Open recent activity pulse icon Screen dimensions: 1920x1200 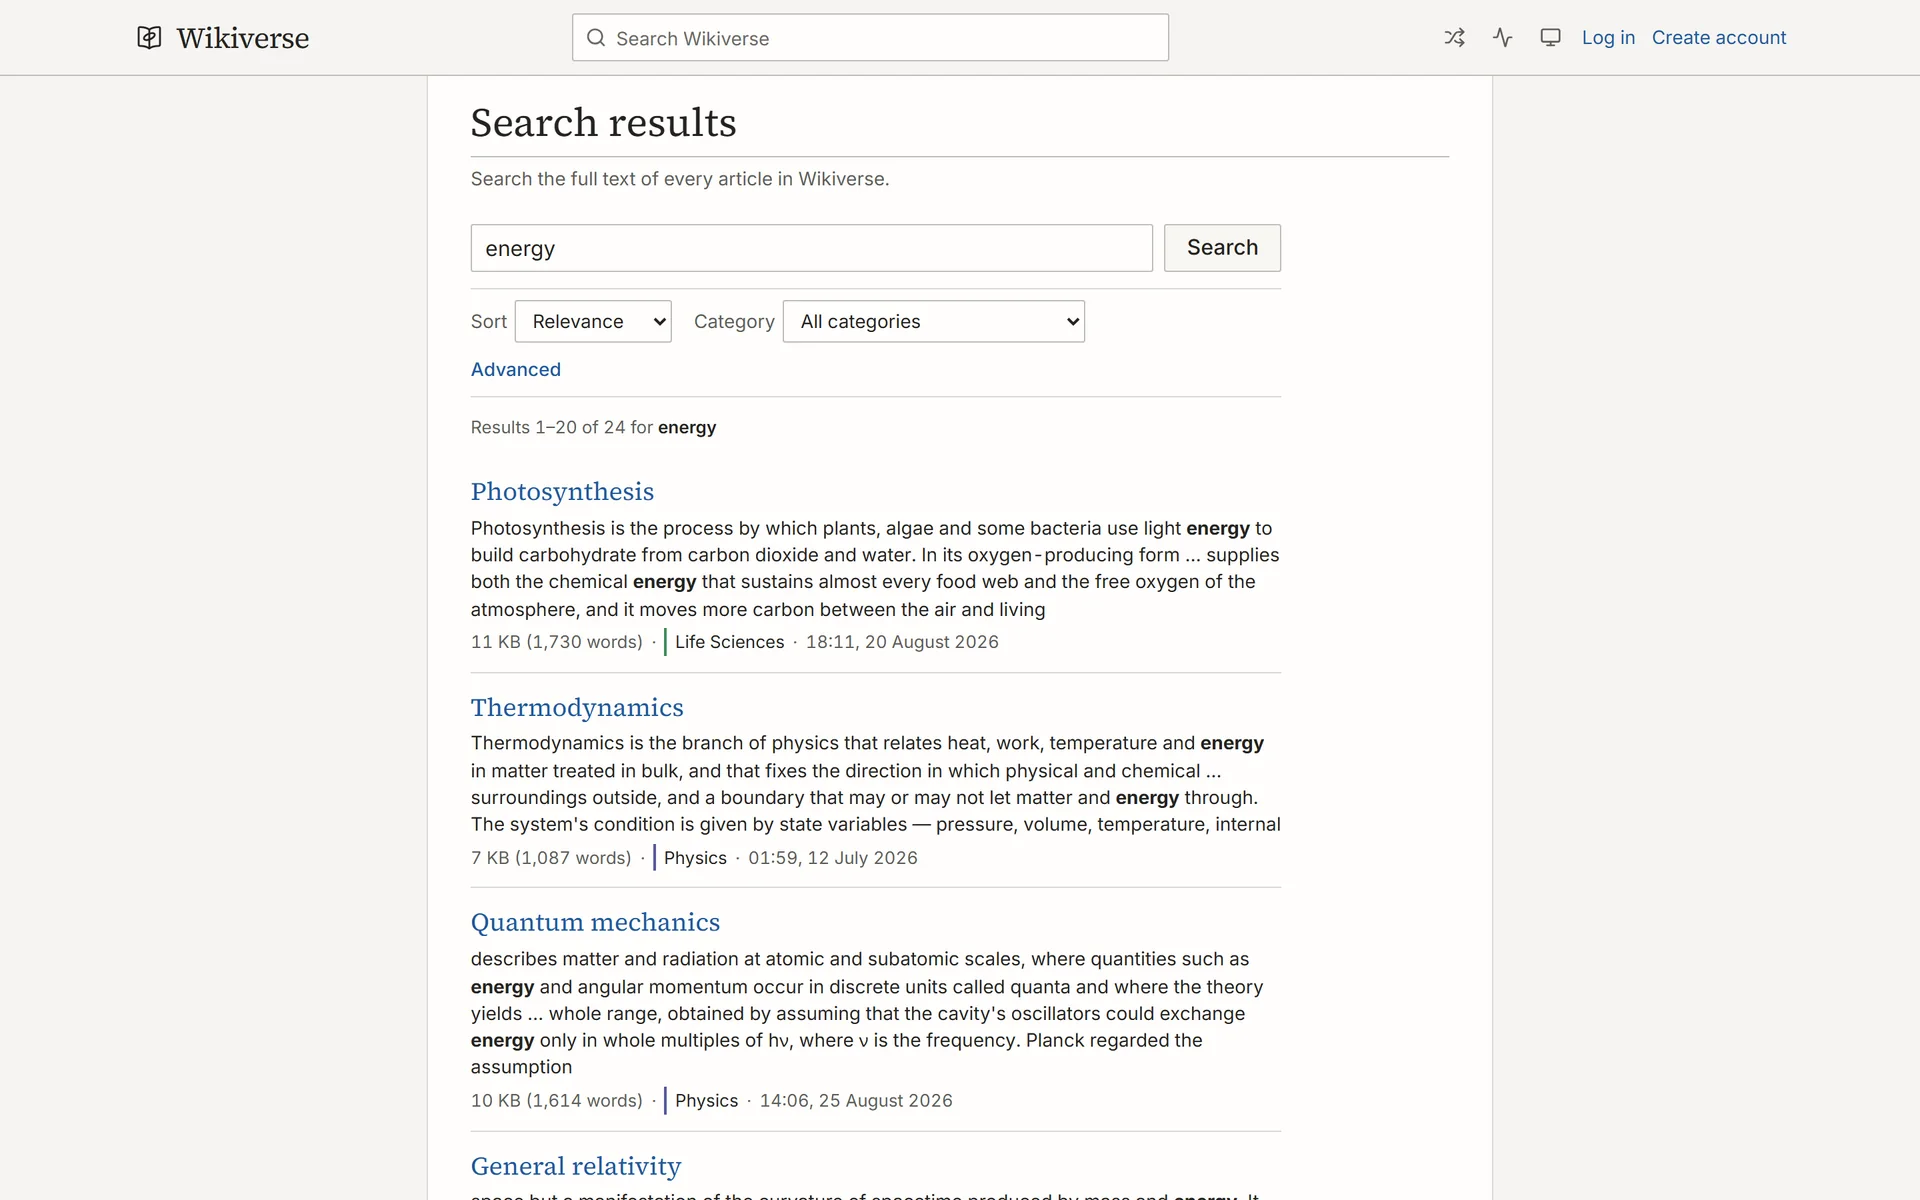tap(1502, 38)
